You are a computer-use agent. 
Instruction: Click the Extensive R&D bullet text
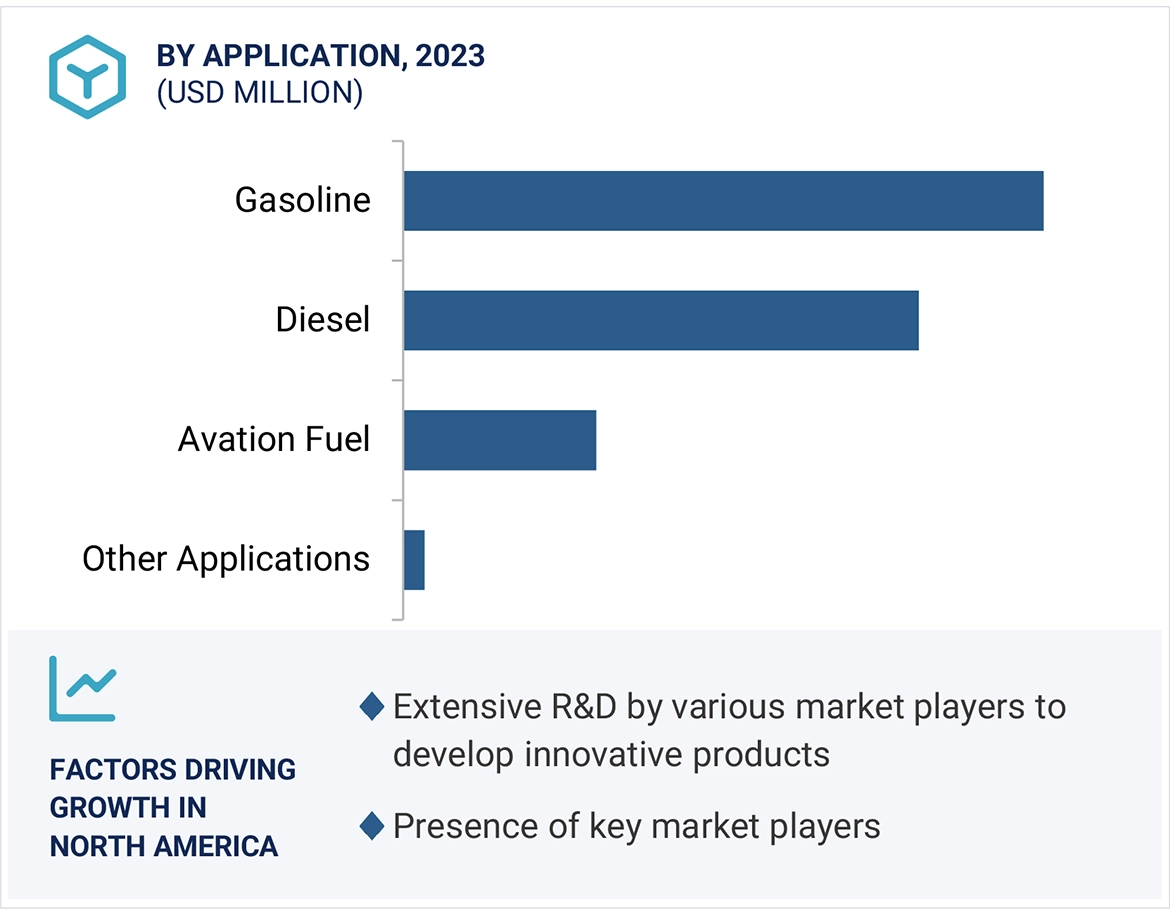point(729,707)
